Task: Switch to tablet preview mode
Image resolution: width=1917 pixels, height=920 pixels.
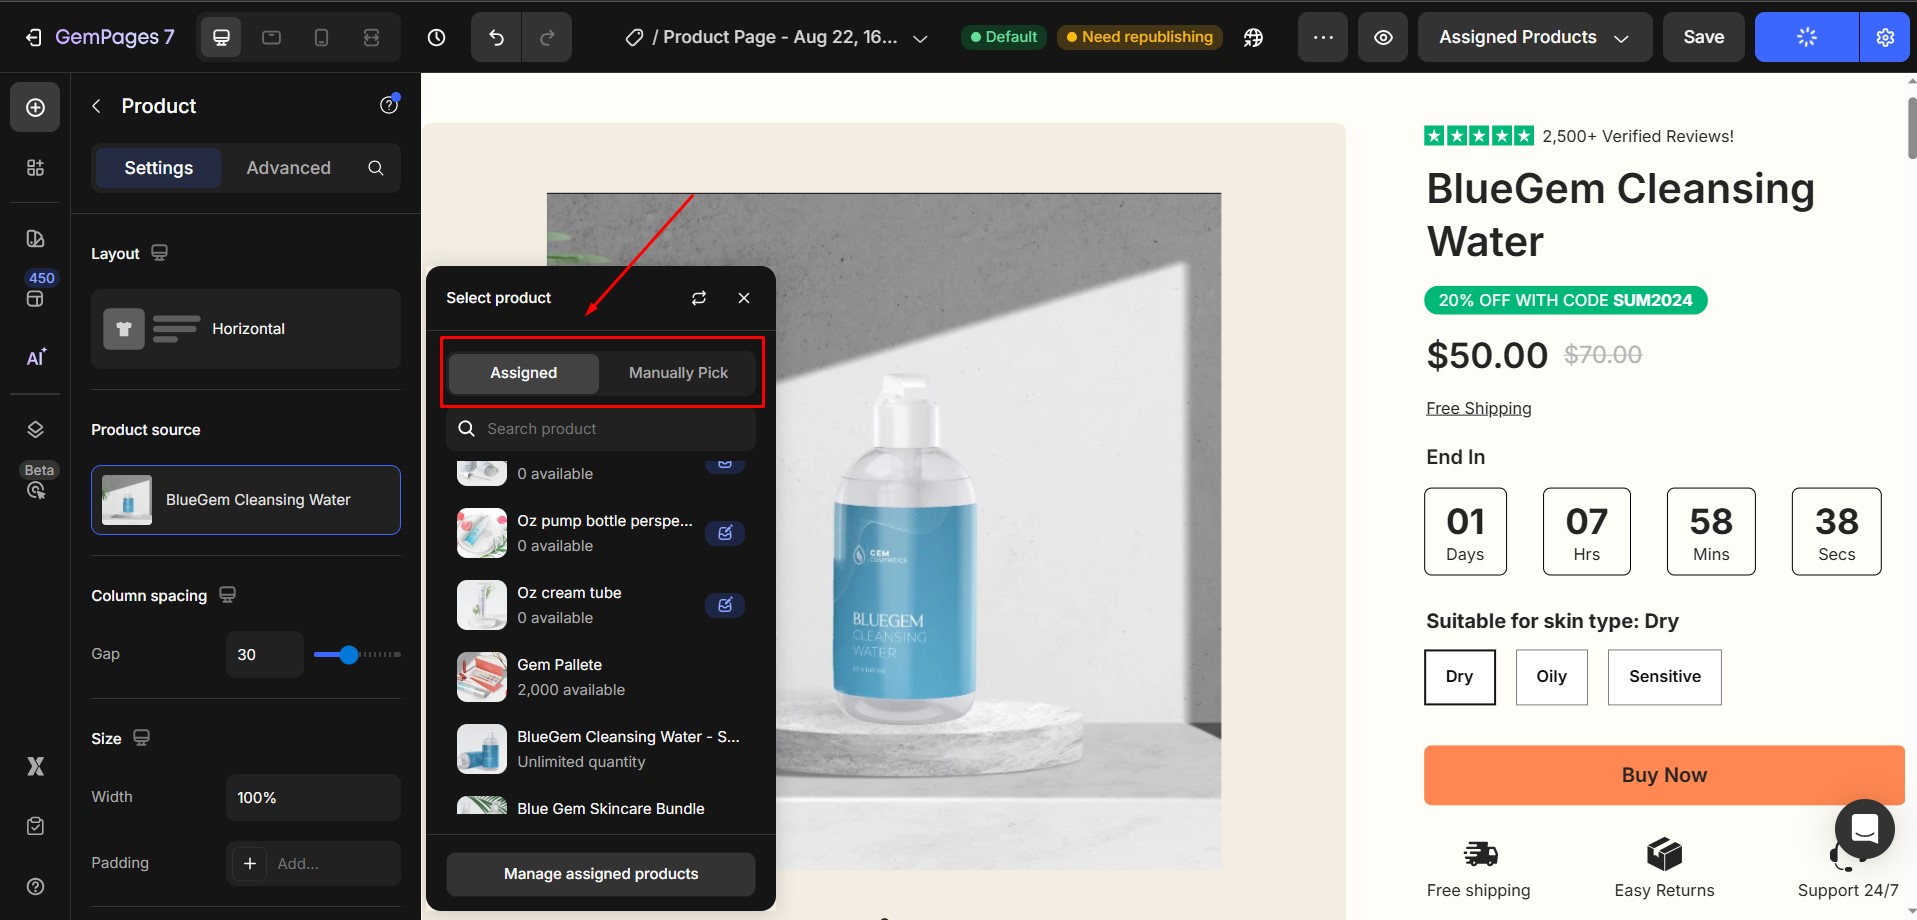Action: 270,37
